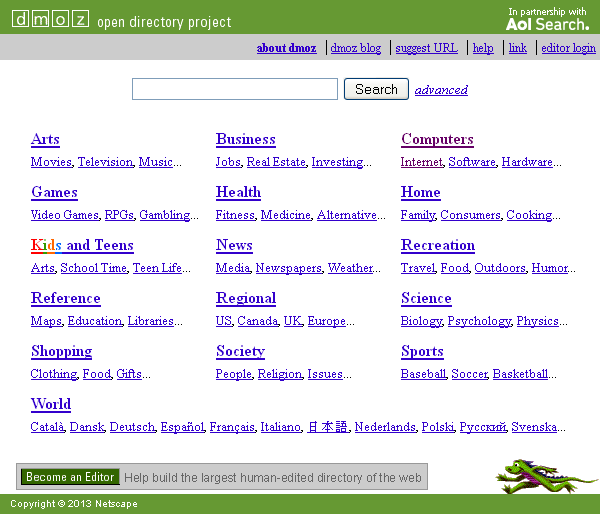This screenshot has width=600, height=515.
Task: Open the Home category
Action: pos(421,192)
